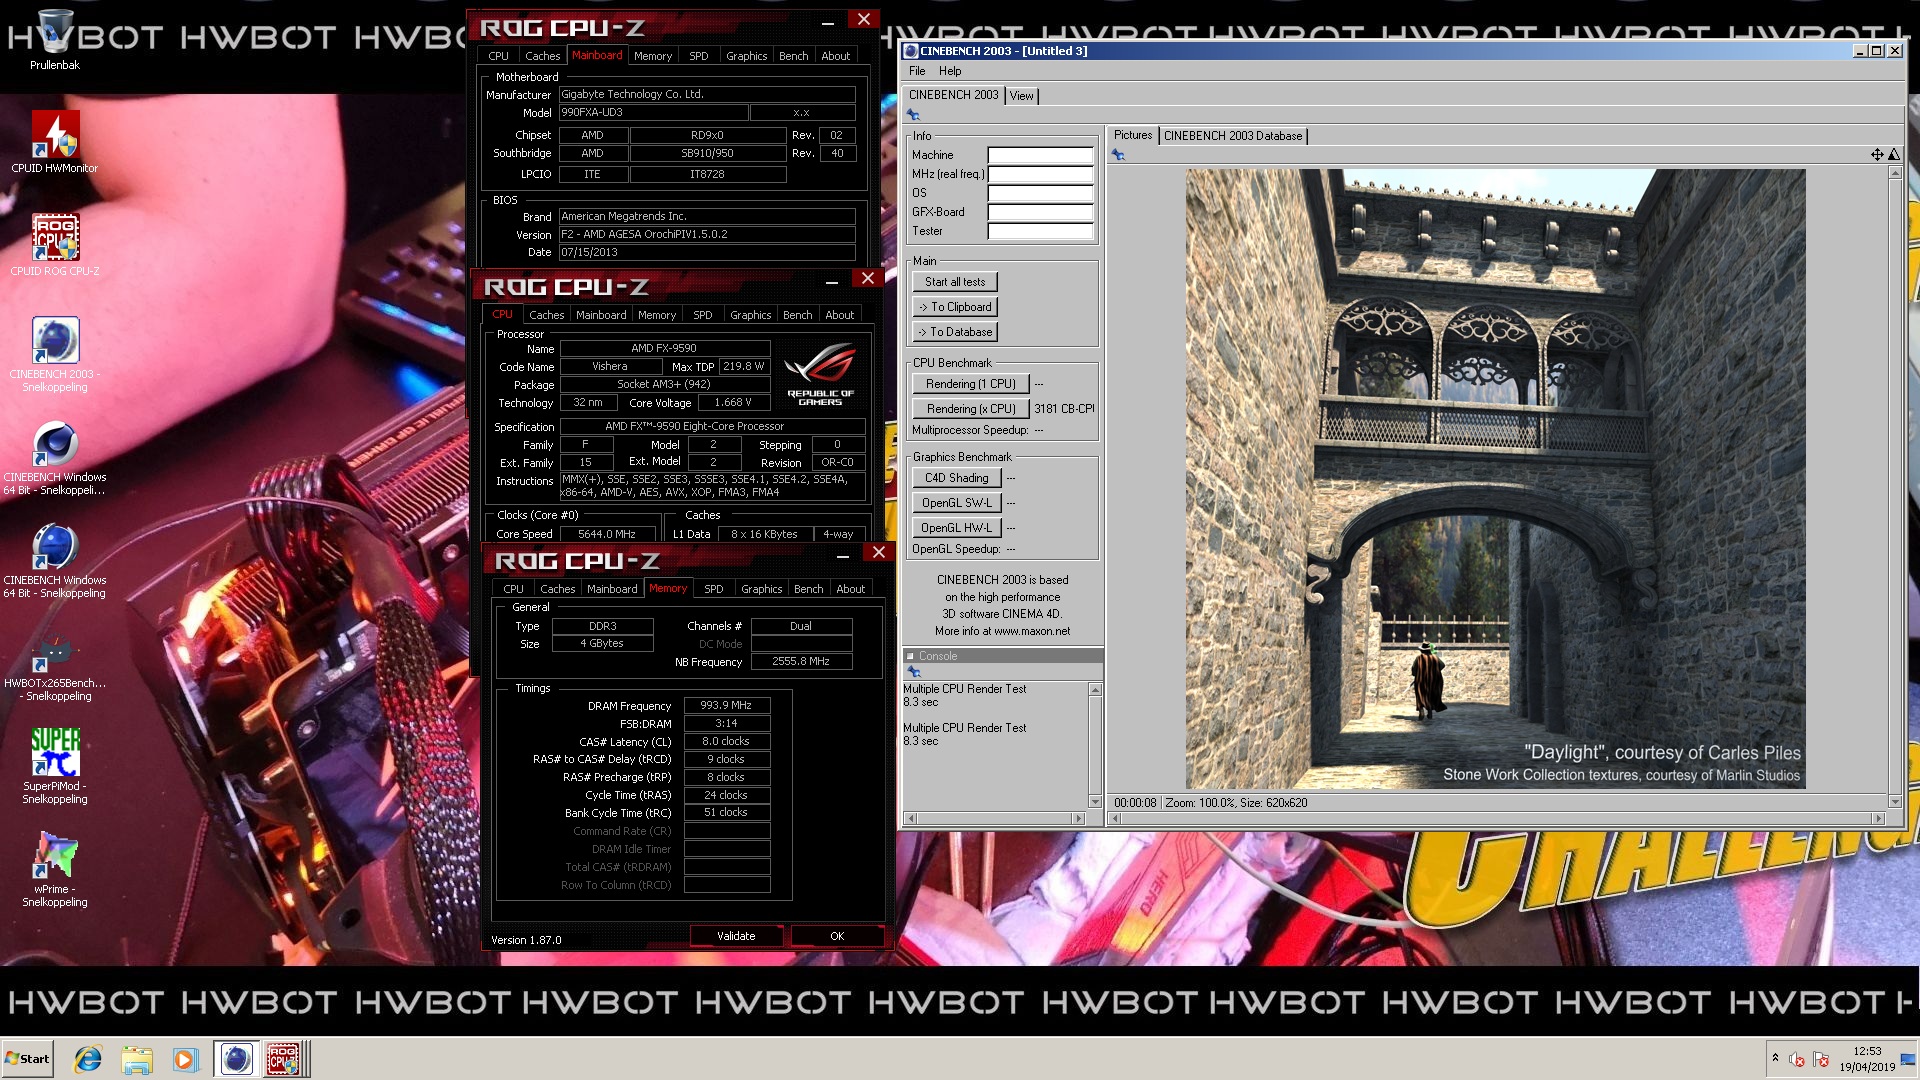Launch Internet Explorer from the taskbar
The image size is (1920, 1080).
[x=88, y=1059]
